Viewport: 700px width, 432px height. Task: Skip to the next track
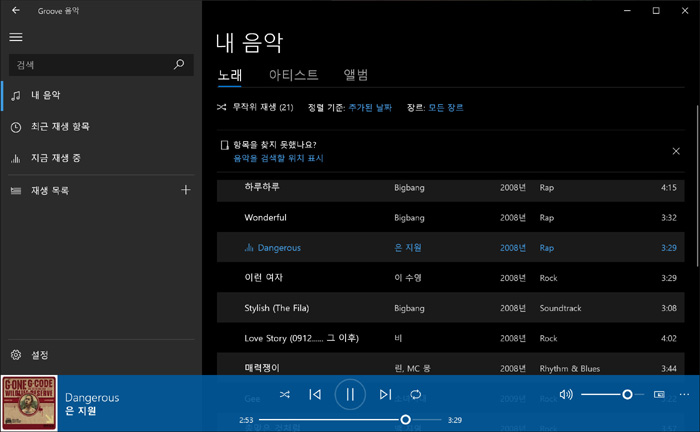point(385,395)
